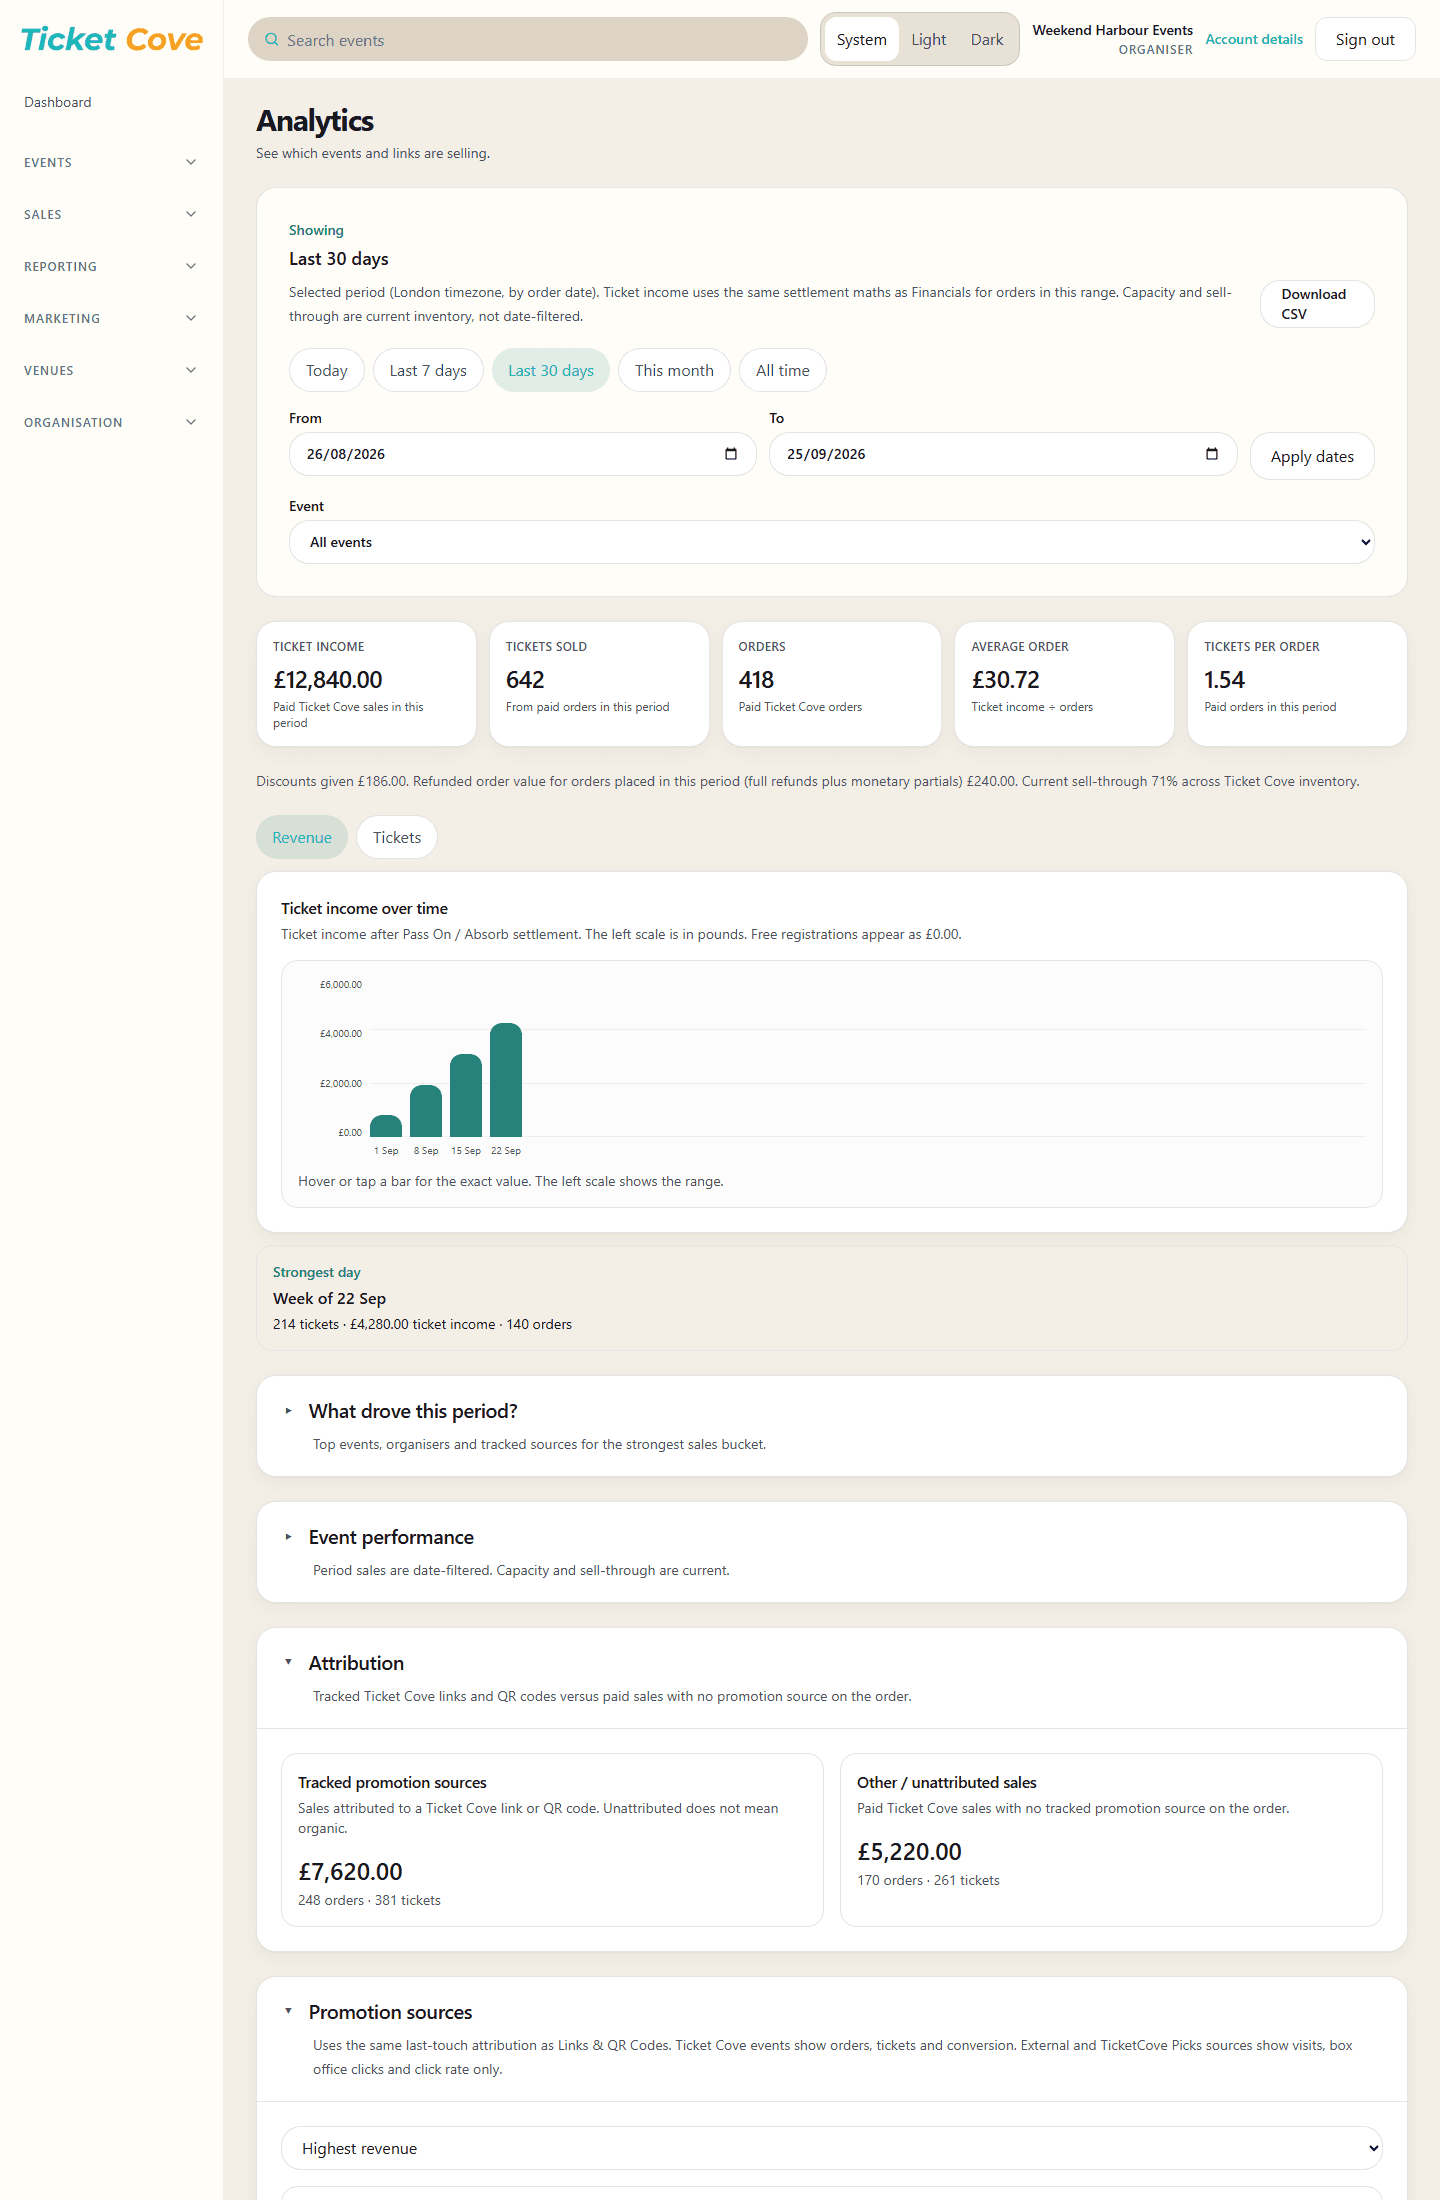Click the 15 Sep chart bar

coord(466,1095)
